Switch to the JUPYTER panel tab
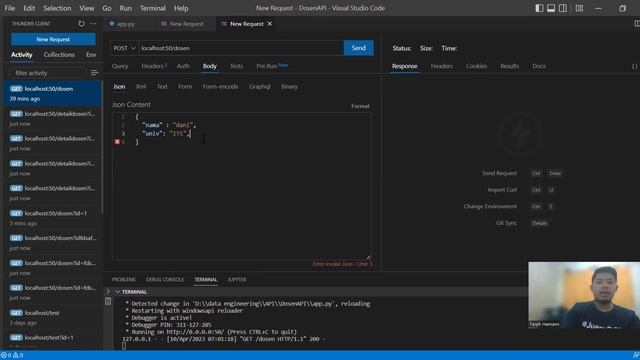The image size is (640, 360). (x=237, y=280)
